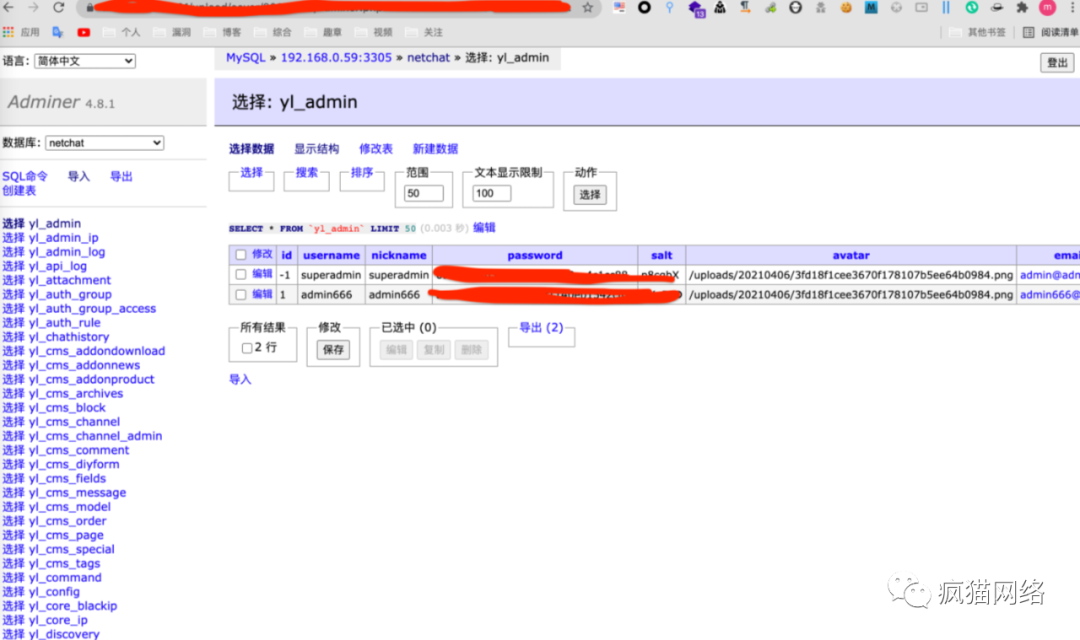Open the 阅读清单 reading list
The height and width of the screenshot is (640, 1080).
[1051, 32]
